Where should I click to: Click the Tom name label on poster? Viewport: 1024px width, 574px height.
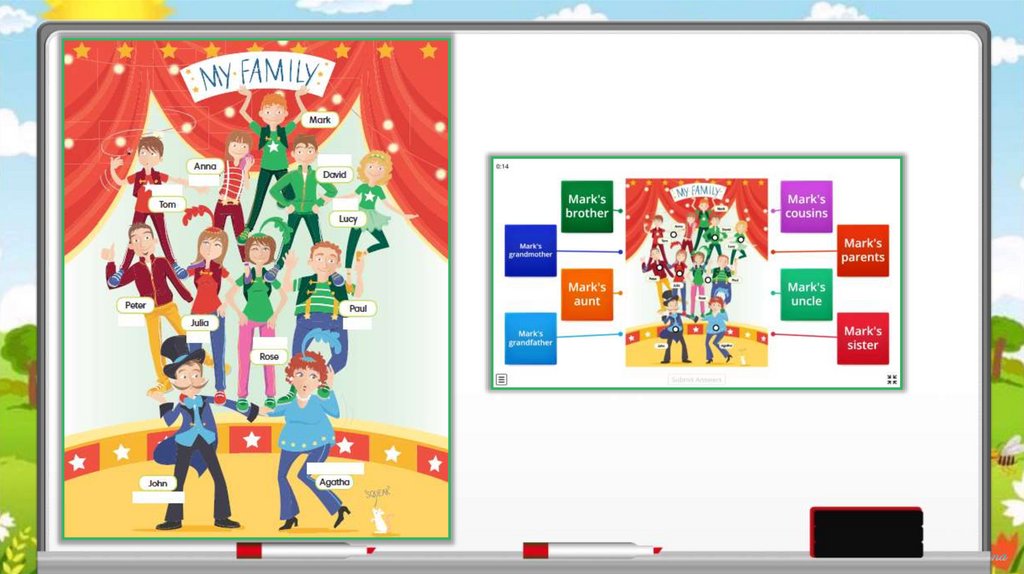click(x=167, y=204)
